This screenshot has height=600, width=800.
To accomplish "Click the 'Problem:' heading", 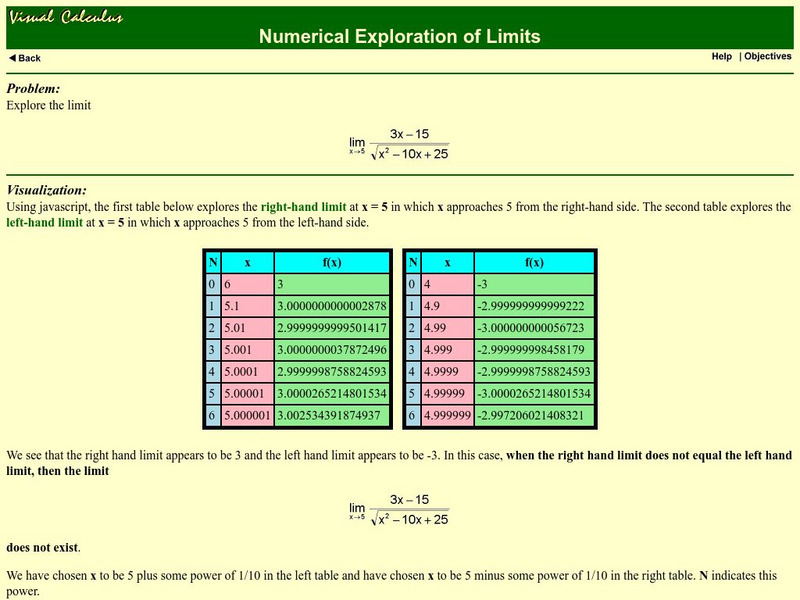I will pos(33,89).
